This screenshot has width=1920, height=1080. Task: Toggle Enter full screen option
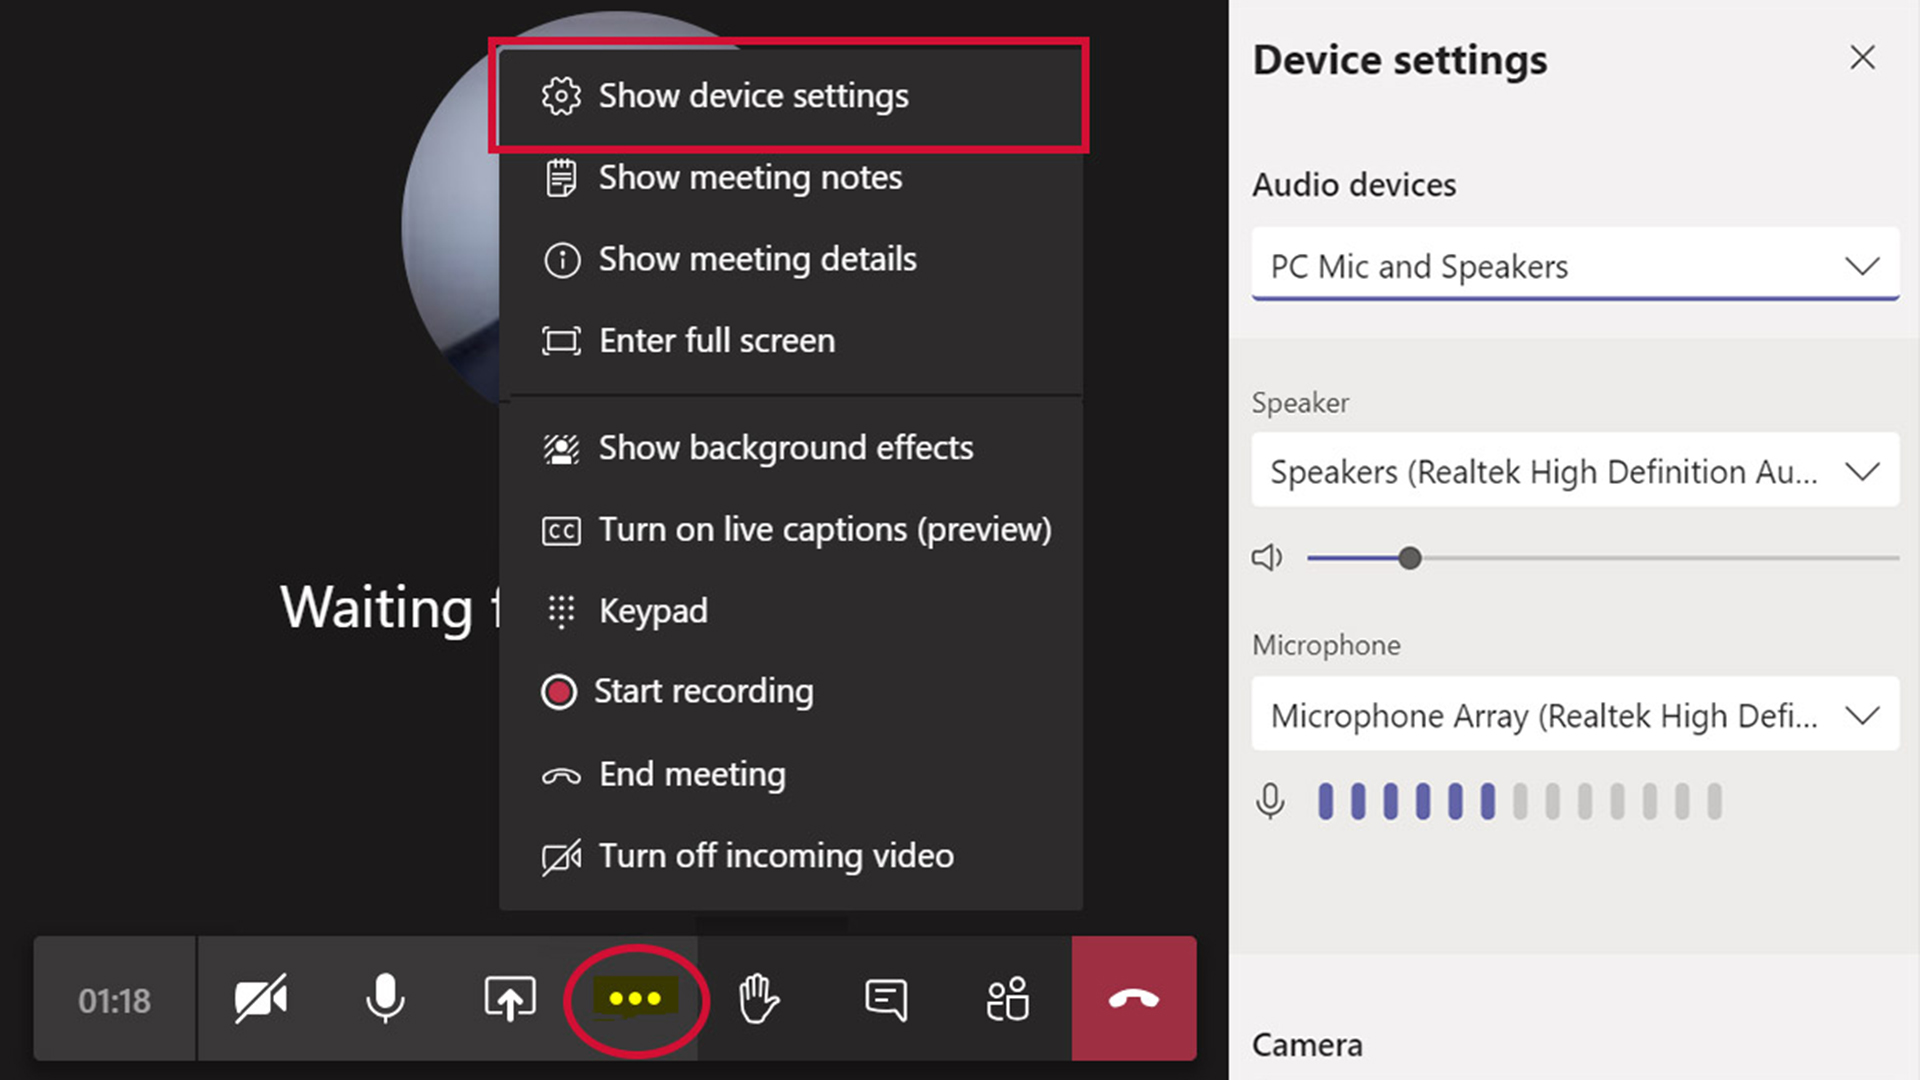pyautogui.click(x=716, y=339)
